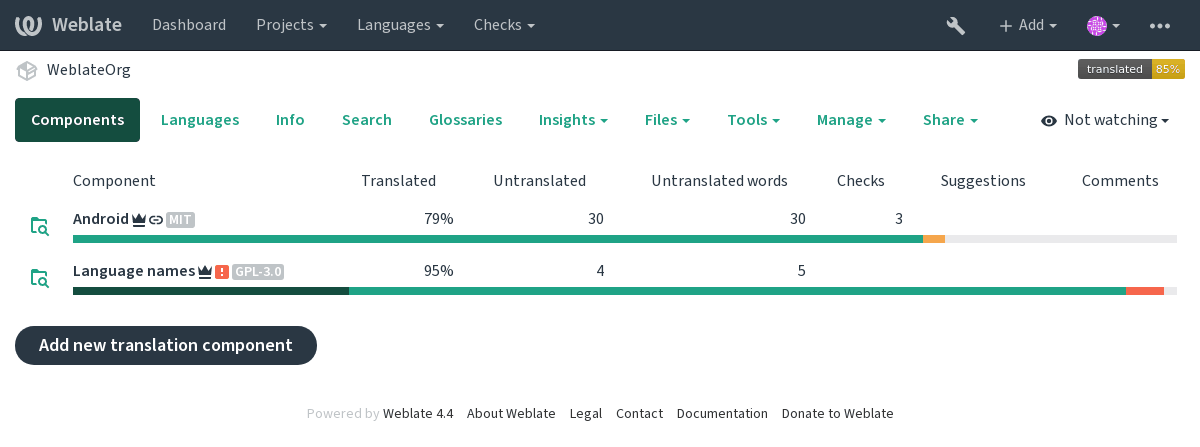Click the red alert icon on Language names
1200x447 pixels.
click(x=222, y=271)
